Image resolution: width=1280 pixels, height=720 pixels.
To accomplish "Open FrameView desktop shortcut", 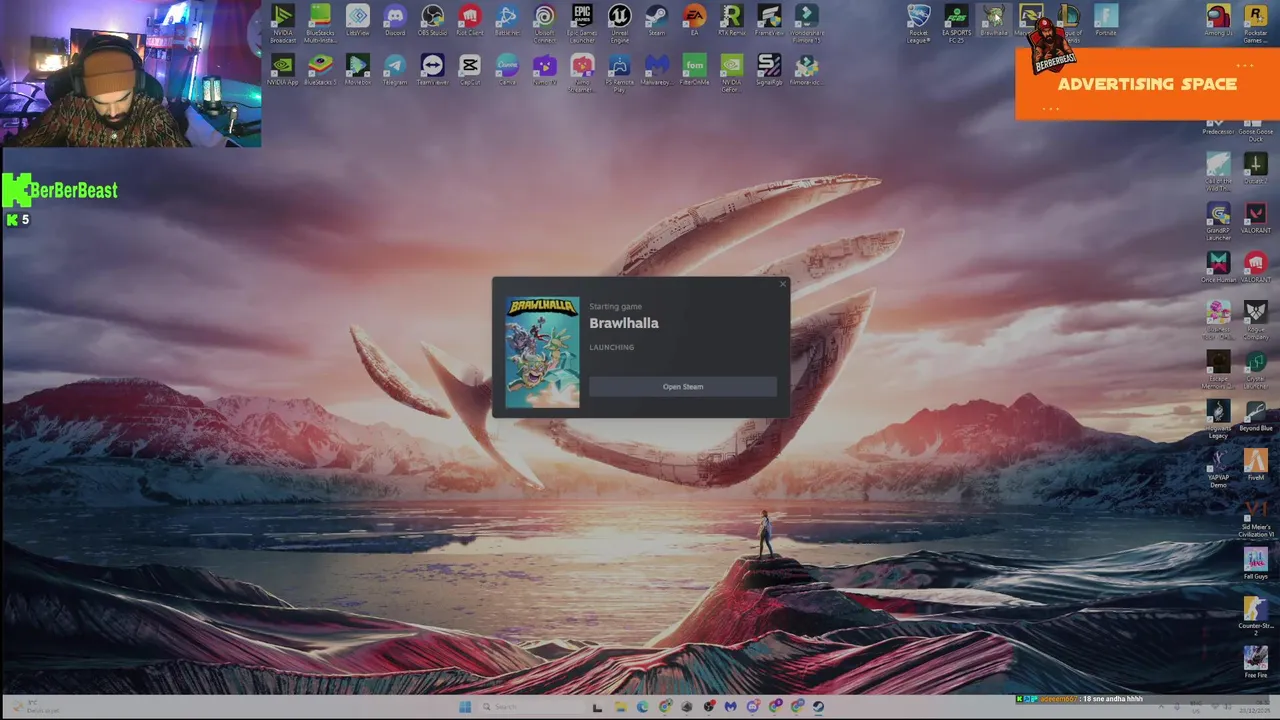I will tap(769, 20).
